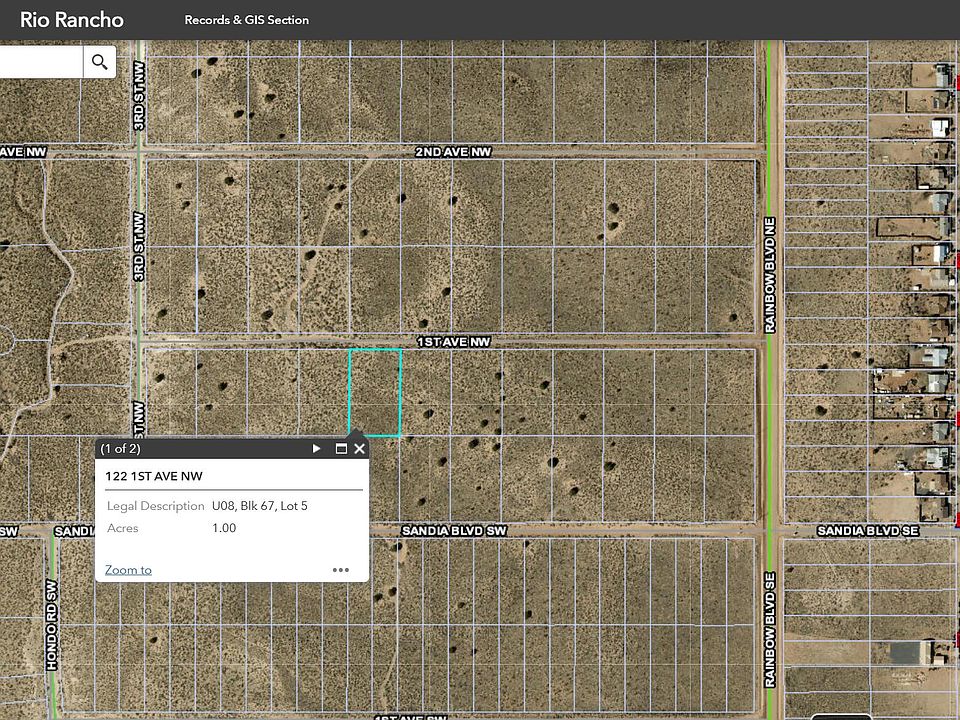
Task: Show next feature in popup
Action: coord(317,449)
